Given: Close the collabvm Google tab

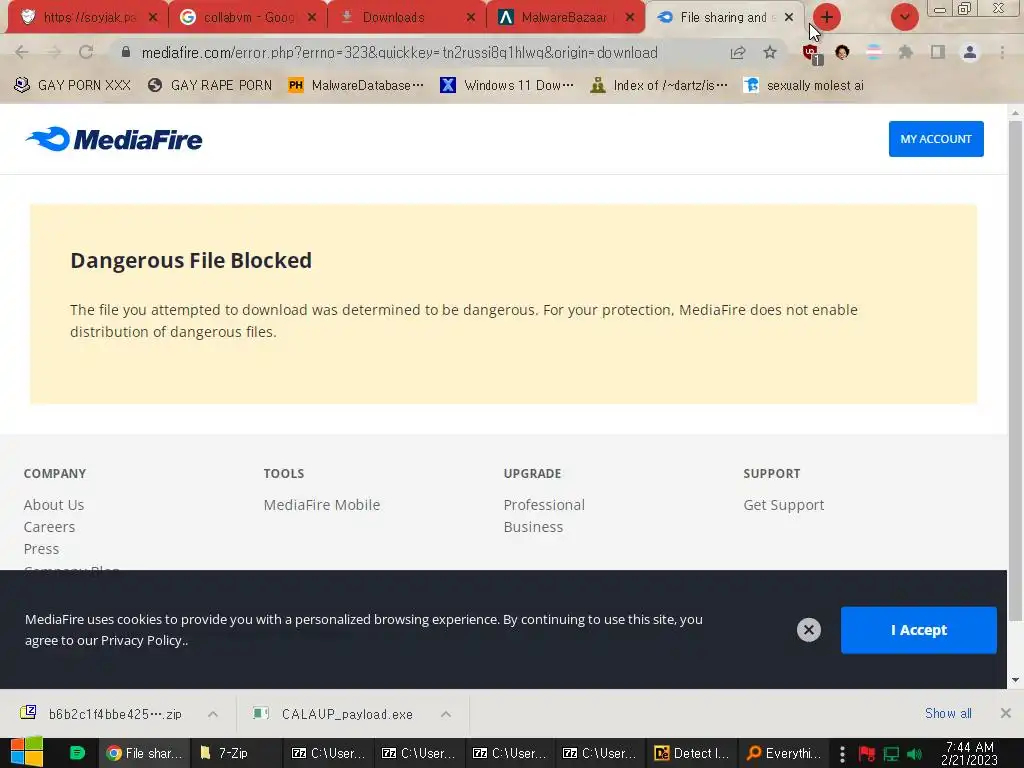Looking at the screenshot, I should pyautogui.click(x=312, y=18).
